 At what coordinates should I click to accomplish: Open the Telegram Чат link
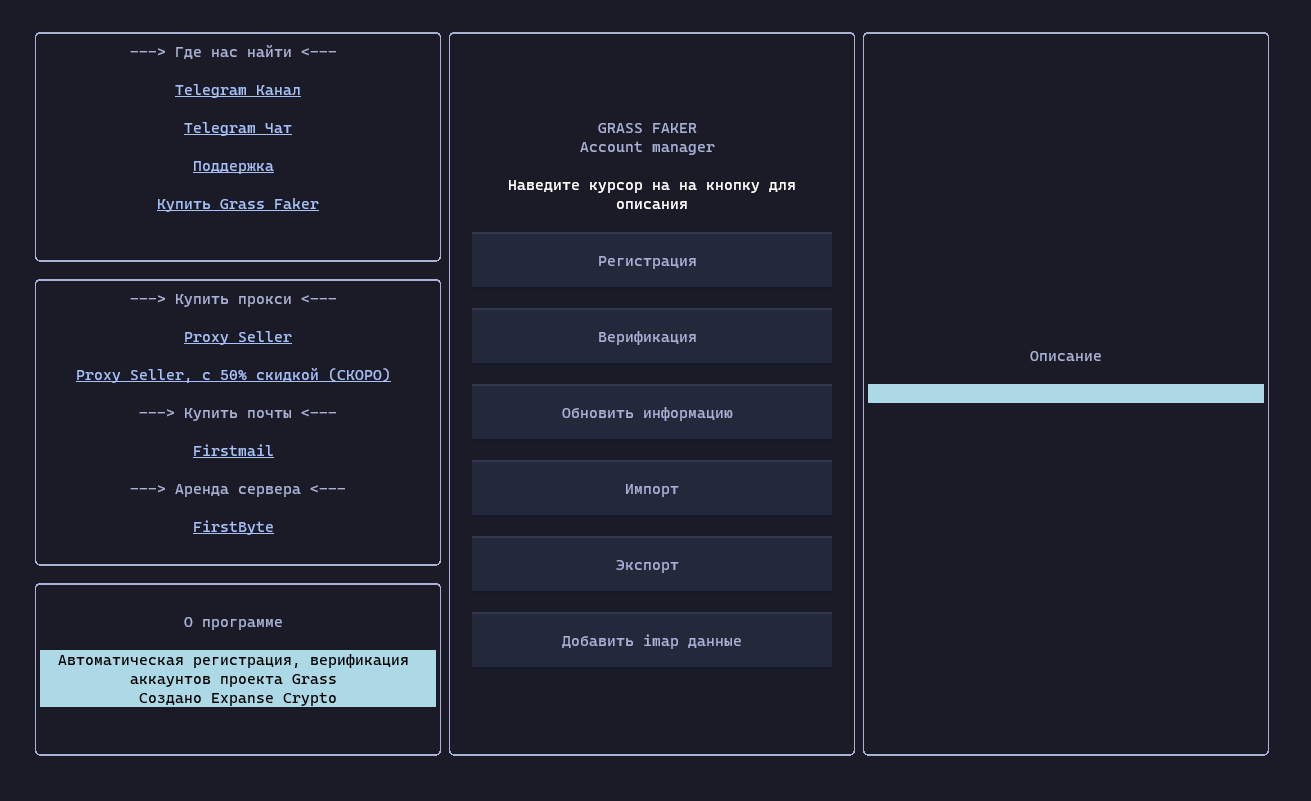coord(237,128)
